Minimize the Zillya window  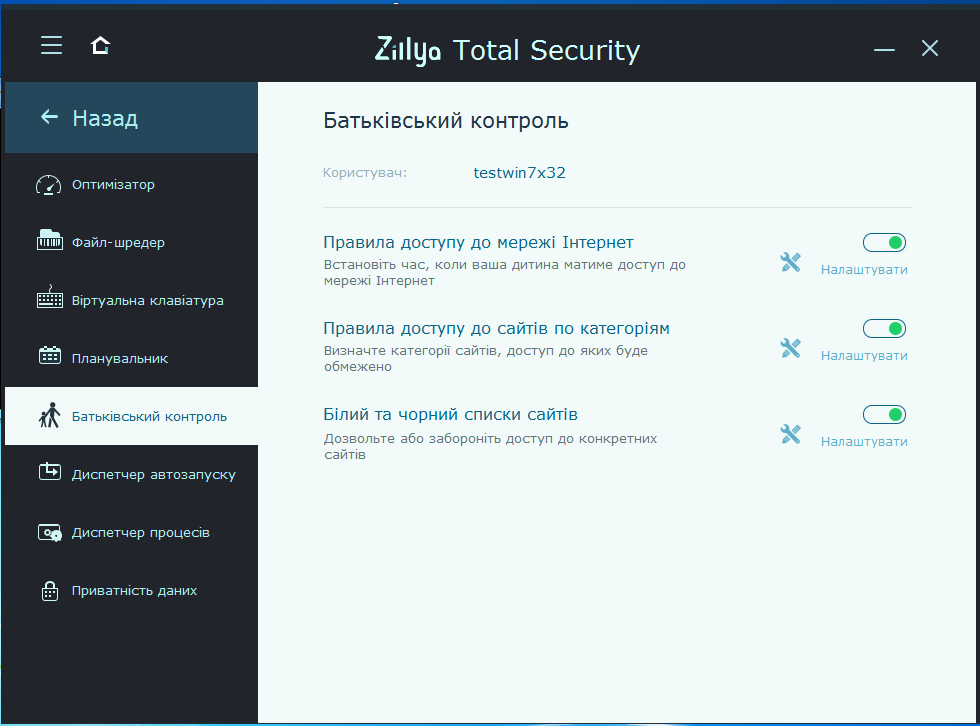884,49
